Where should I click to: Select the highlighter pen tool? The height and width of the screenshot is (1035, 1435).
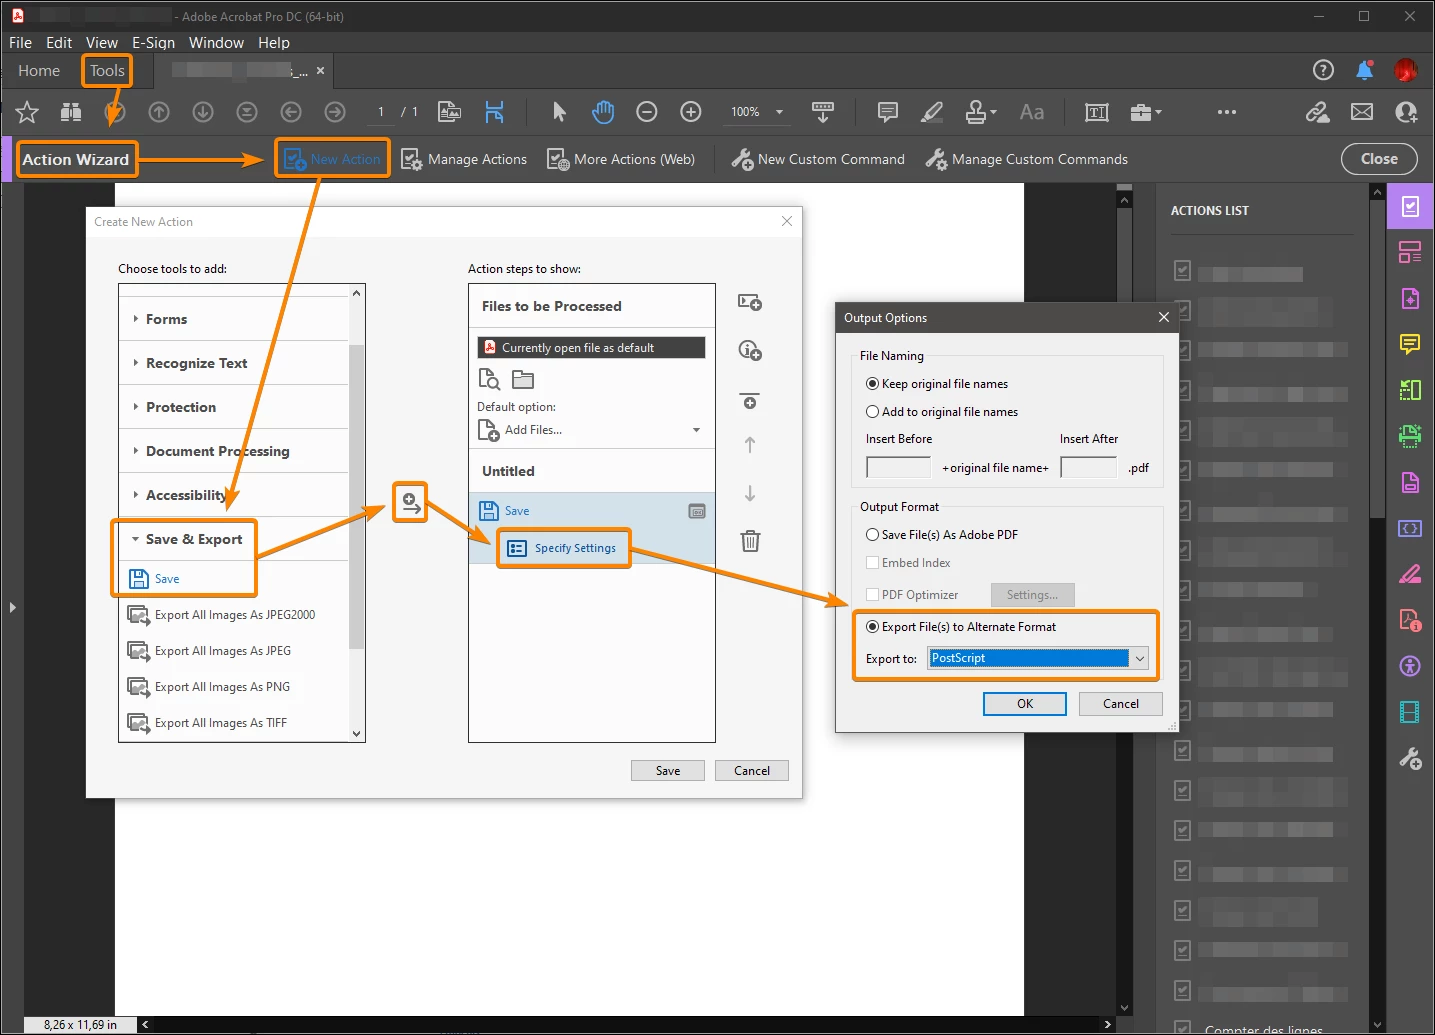(x=932, y=112)
